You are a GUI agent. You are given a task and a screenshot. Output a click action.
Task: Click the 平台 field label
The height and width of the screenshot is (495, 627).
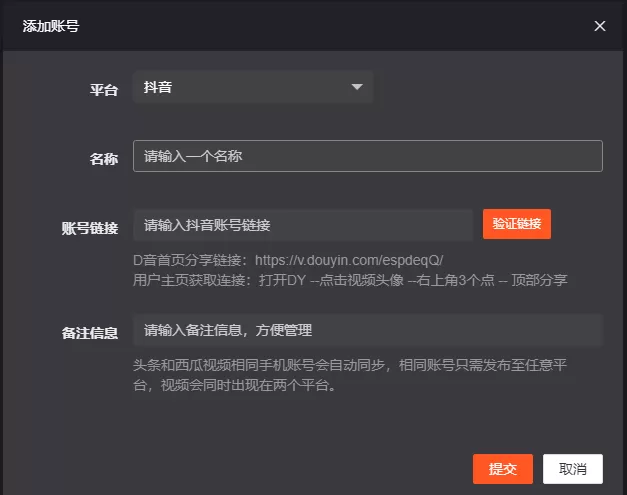[104, 90]
